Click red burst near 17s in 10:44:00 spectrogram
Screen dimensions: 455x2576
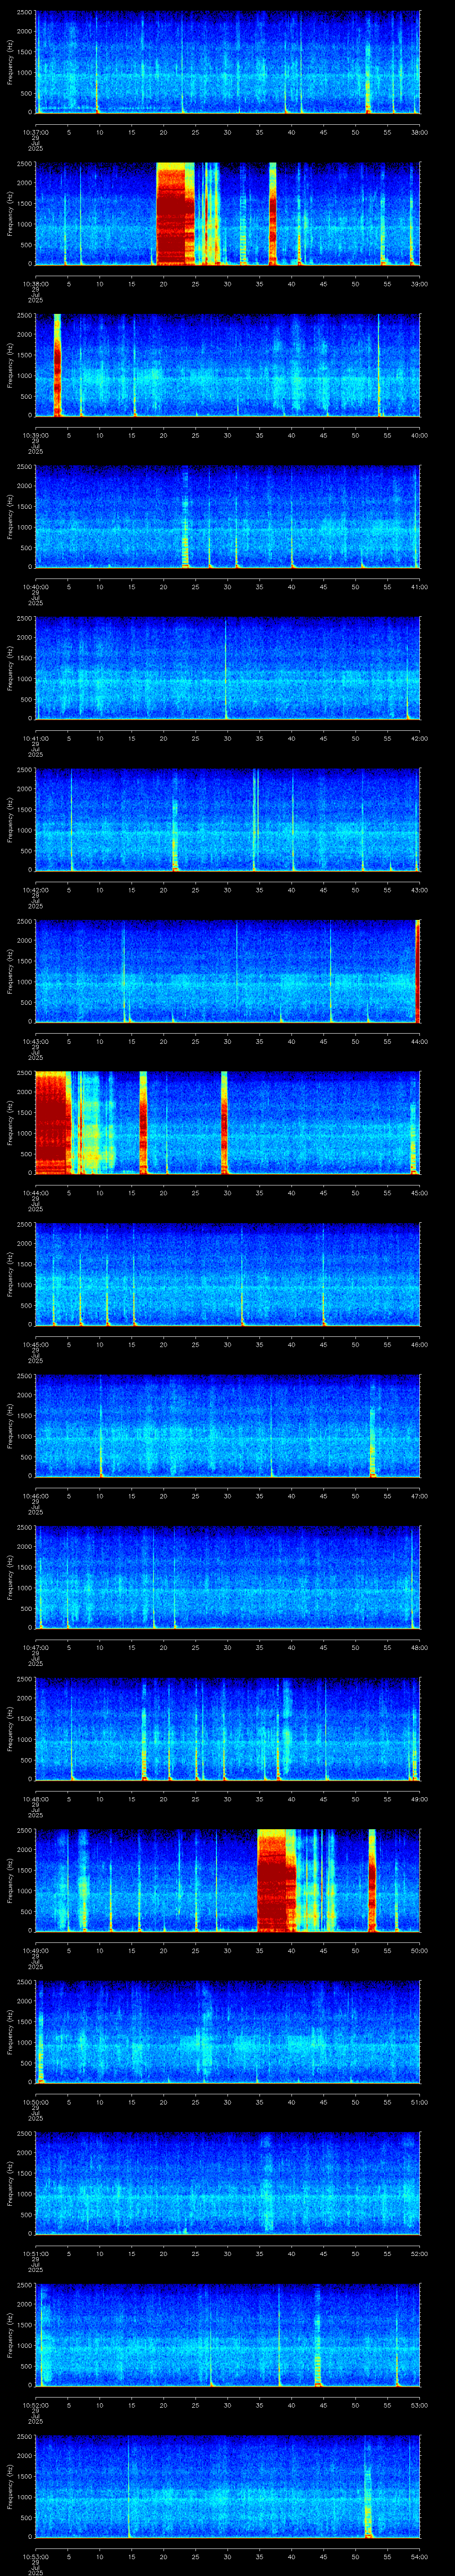[x=143, y=1122]
